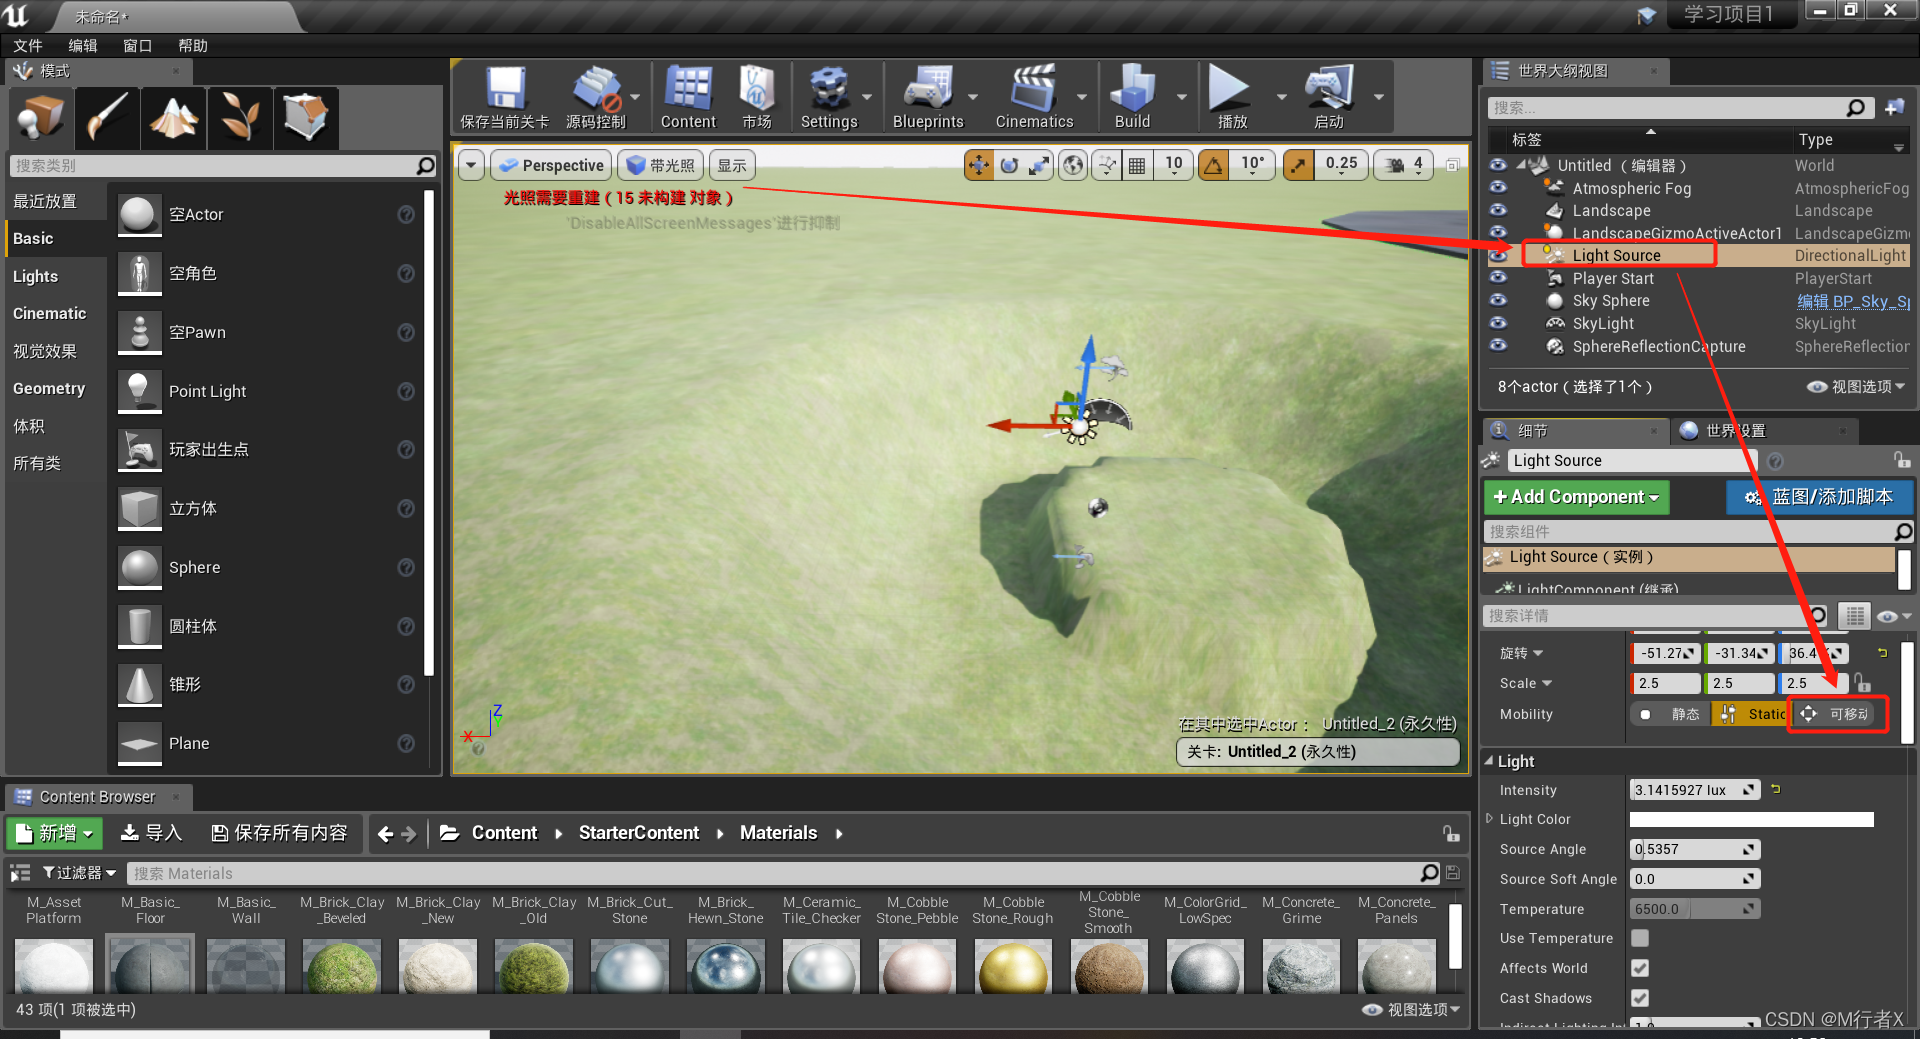Toggle surface snapping icon in viewport
This screenshot has width=1920, height=1039.
[x=1107, y=165]
